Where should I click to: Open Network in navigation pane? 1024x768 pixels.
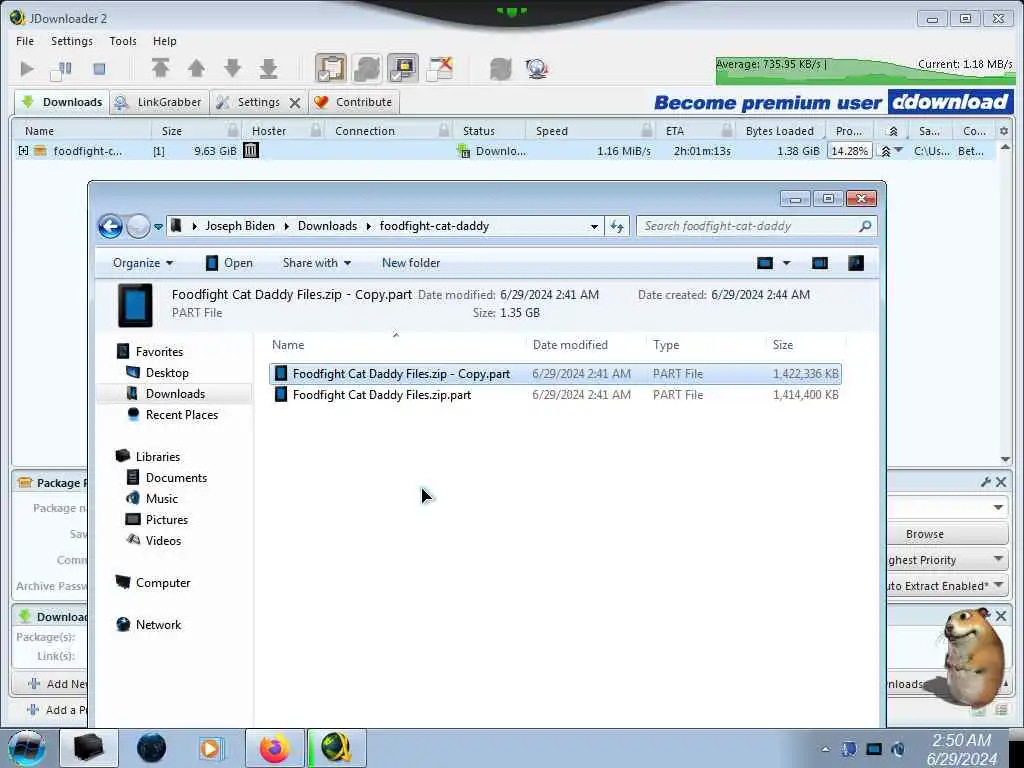[158, 624]
